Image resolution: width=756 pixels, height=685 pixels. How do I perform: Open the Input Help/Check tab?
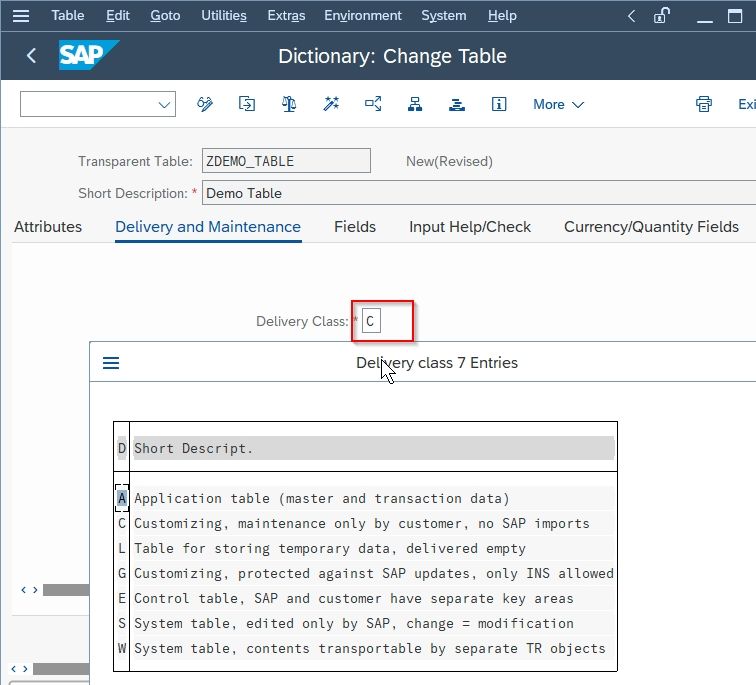pos(470,227)
